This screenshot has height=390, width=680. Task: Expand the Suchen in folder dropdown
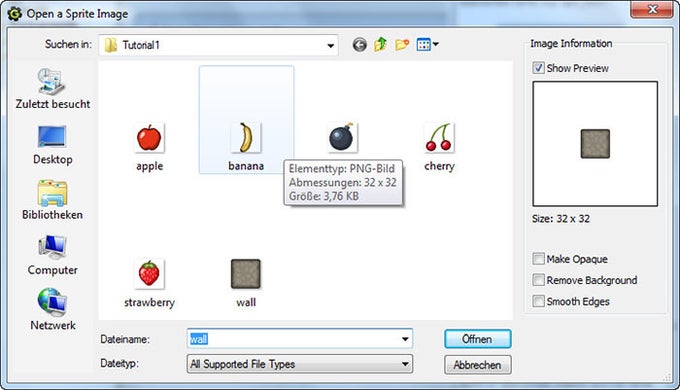(x=330, y=45)
